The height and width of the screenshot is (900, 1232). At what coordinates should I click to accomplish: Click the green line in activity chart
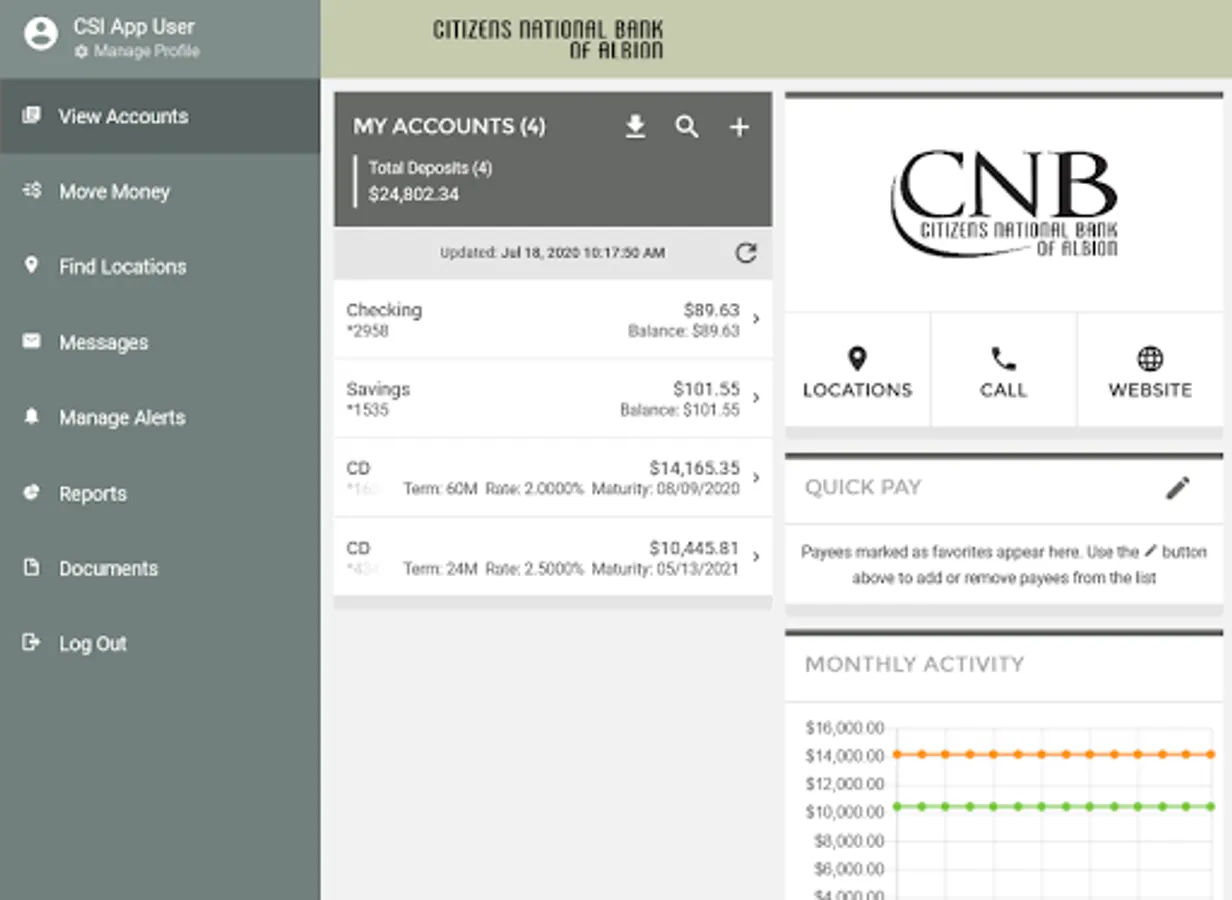pyautogui.click(x=1054, y=806)
